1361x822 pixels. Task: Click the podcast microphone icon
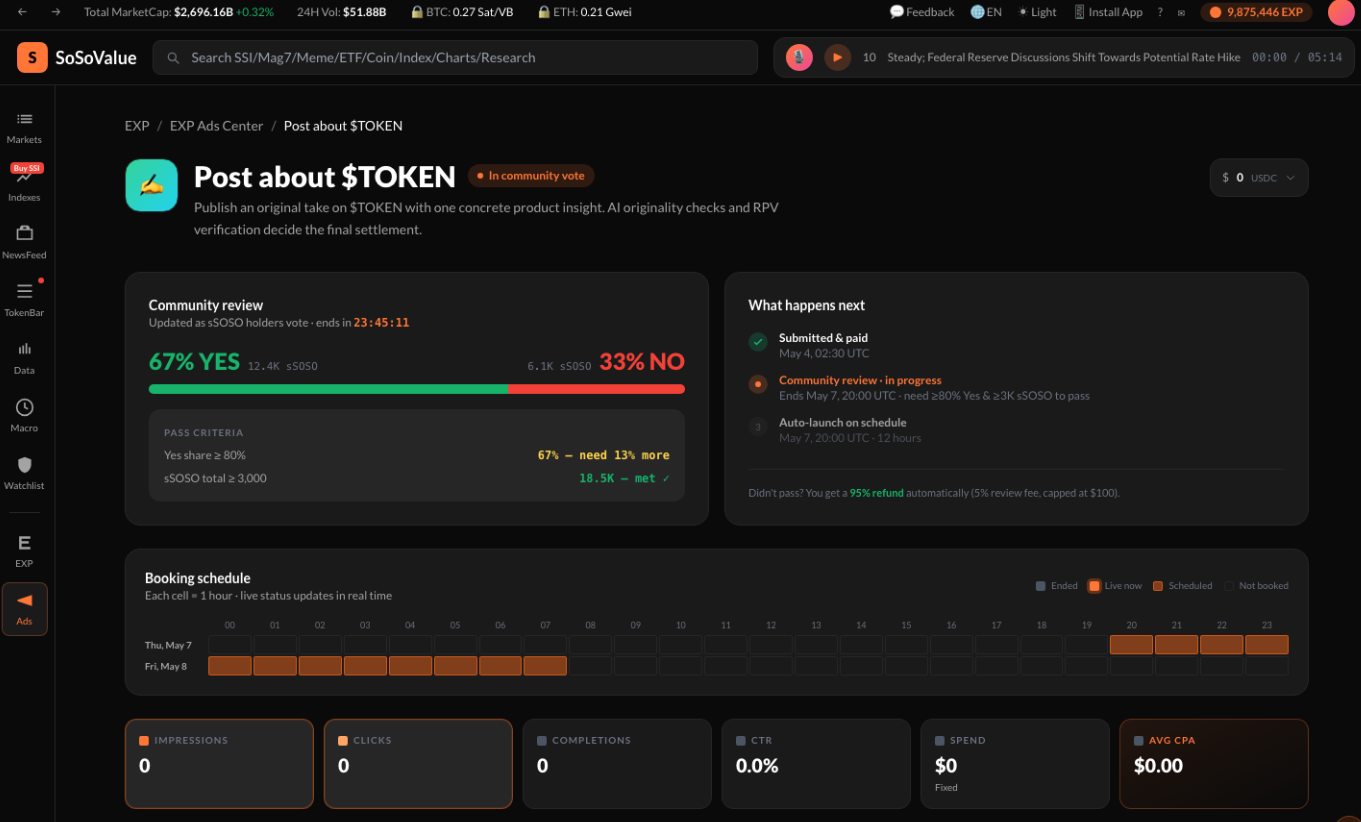[799, 57]
